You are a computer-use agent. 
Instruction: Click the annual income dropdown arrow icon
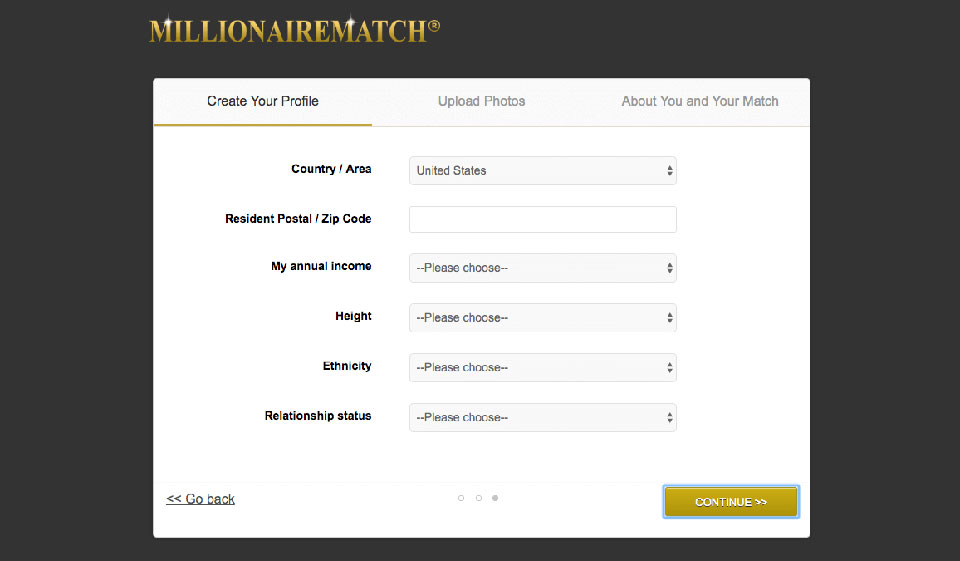pyautogui.click(x=669, y=268)
